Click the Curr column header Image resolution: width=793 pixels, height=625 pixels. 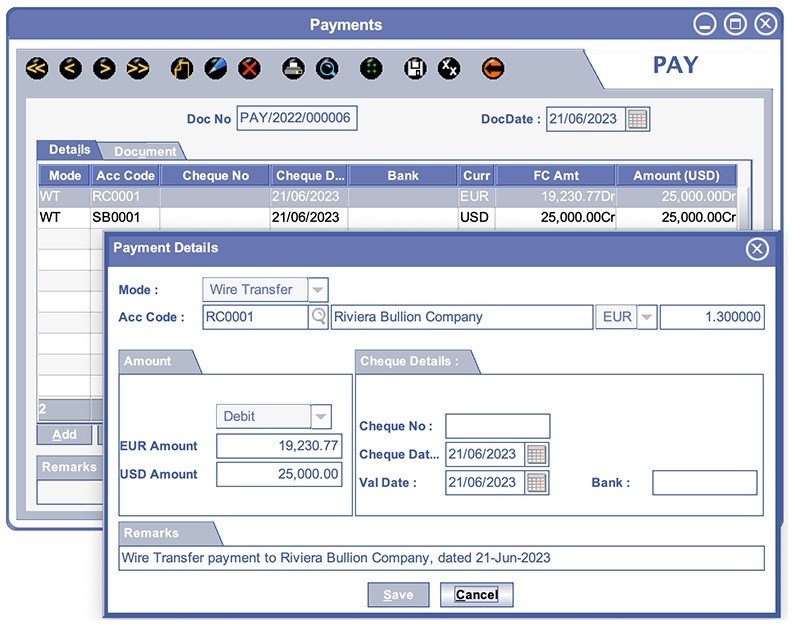tap(476, 176)
